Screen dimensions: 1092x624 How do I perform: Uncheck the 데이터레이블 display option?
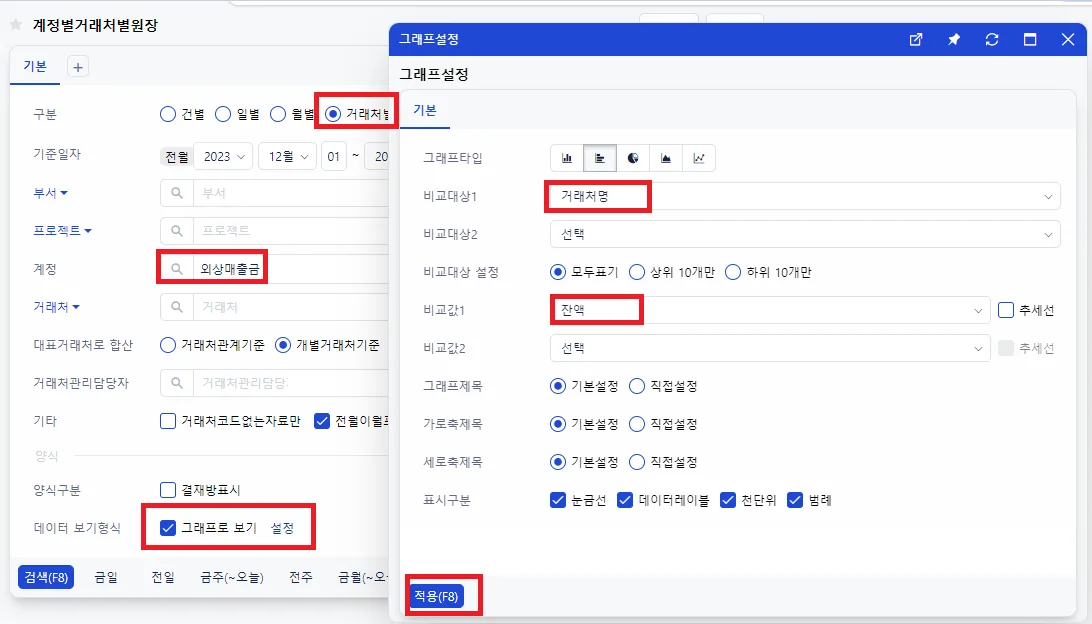[625, 500]
